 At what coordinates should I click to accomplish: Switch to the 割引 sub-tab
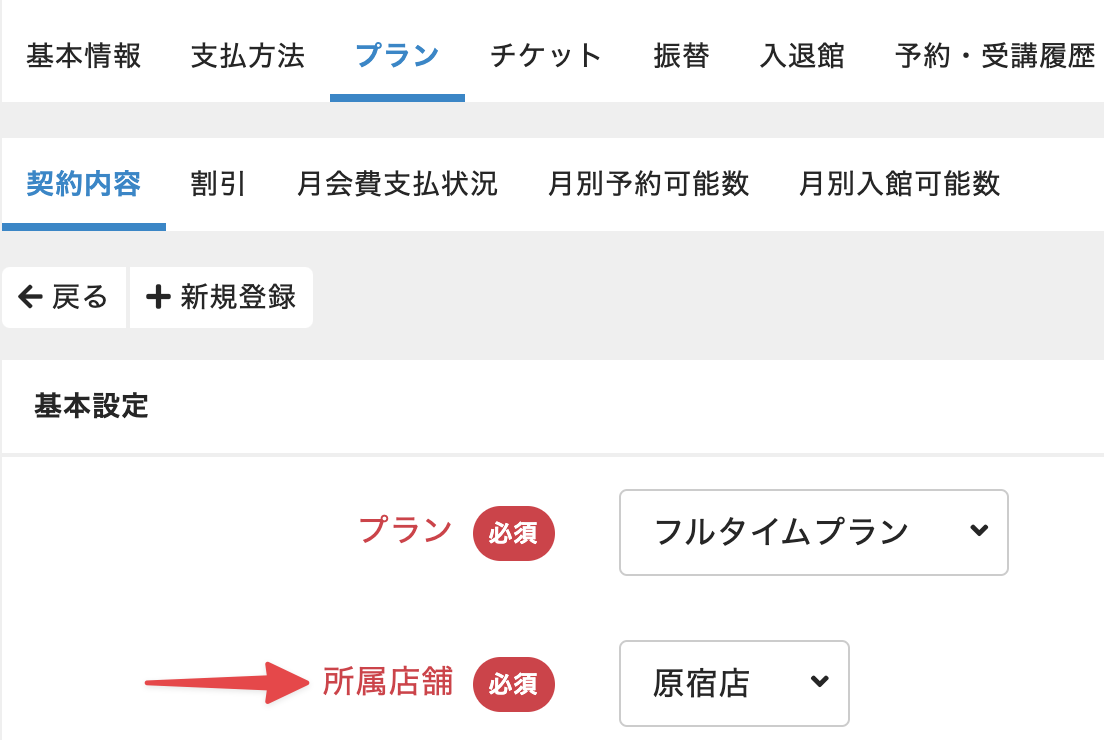point(217,185)
